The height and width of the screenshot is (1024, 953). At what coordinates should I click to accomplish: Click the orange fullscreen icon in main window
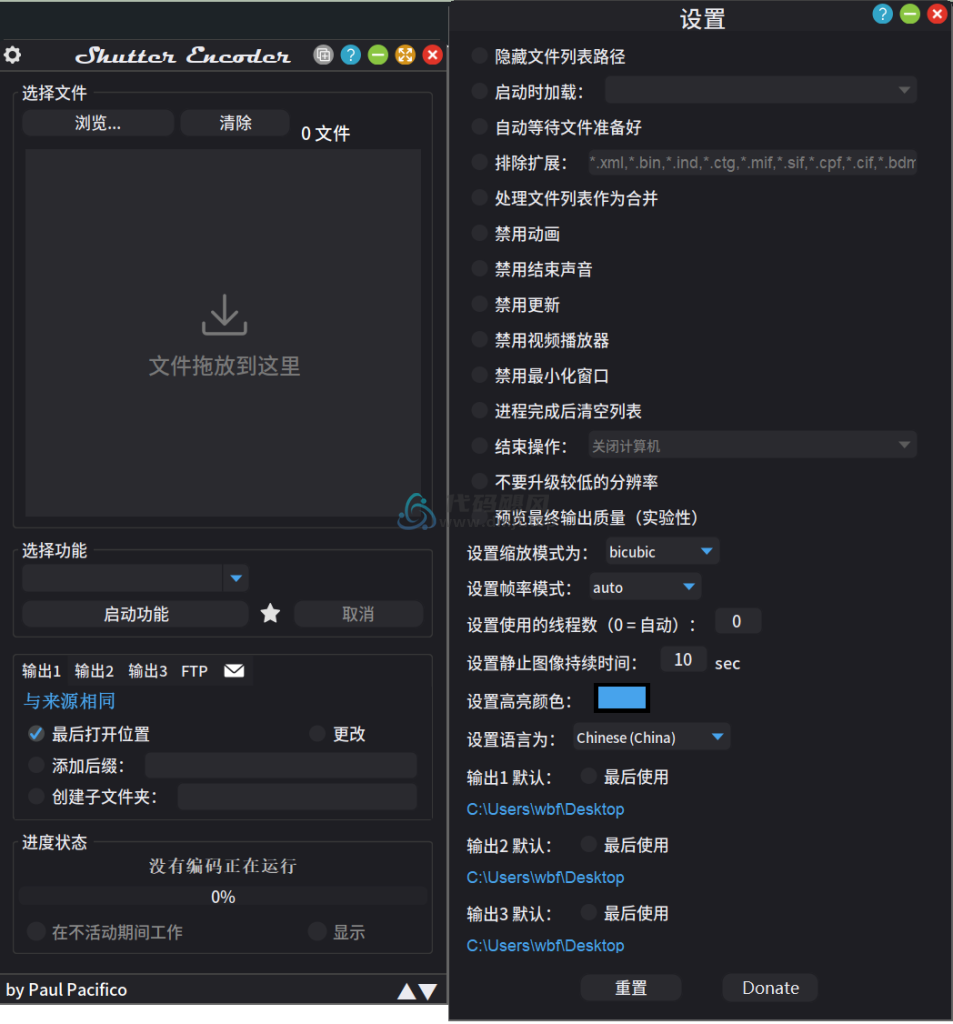pyautogui.click(x=405, y=55)
